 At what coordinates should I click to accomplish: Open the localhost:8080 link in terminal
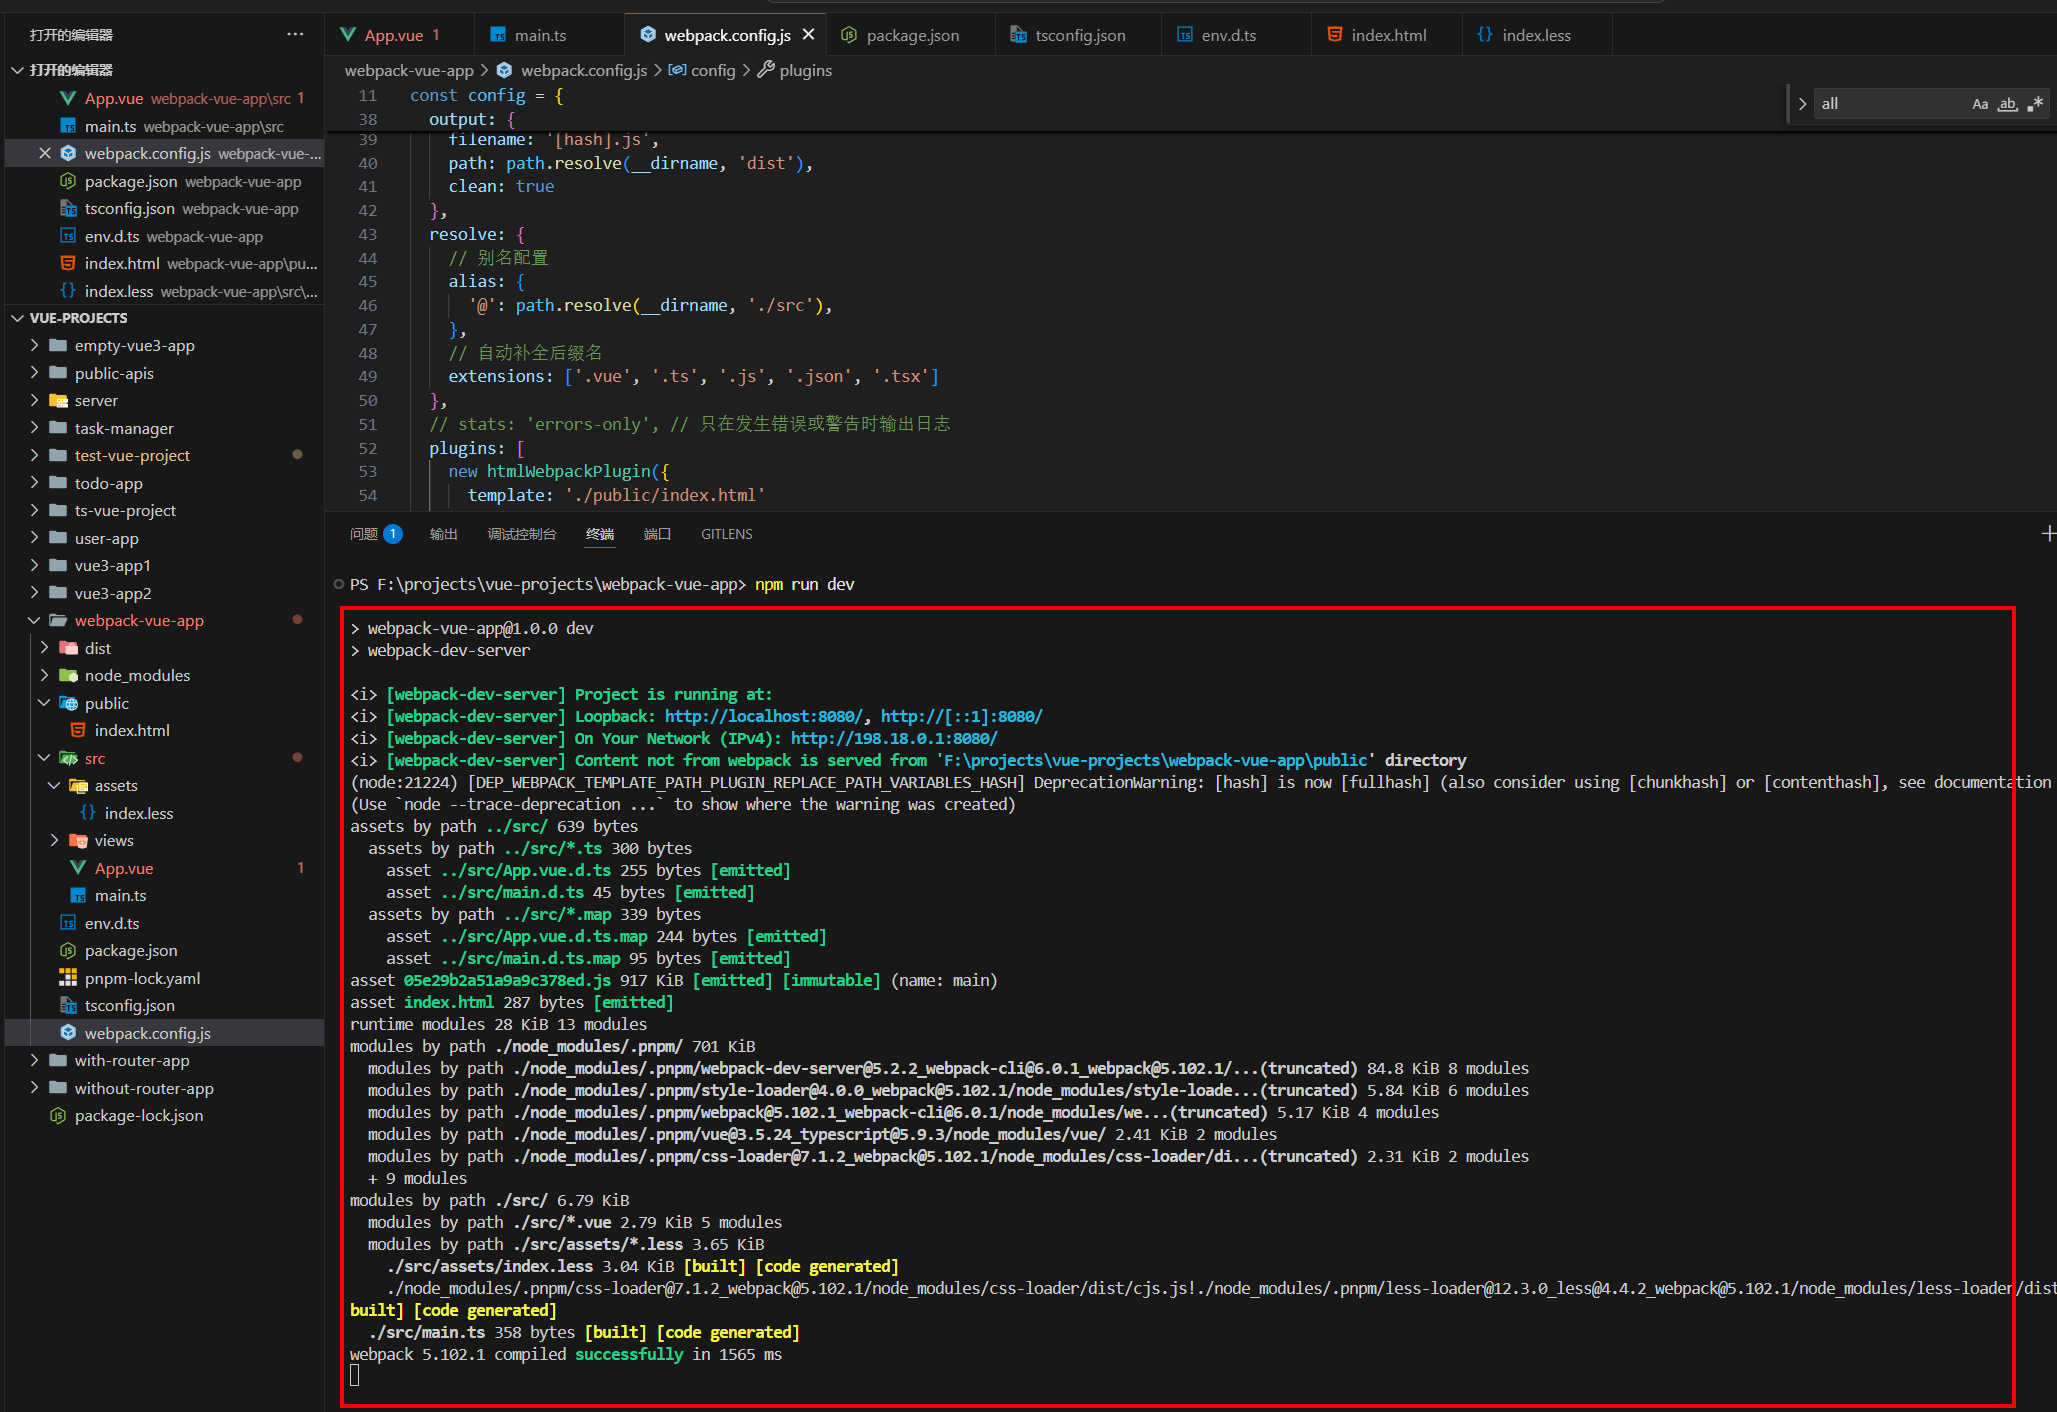click(x=765, y=717)
